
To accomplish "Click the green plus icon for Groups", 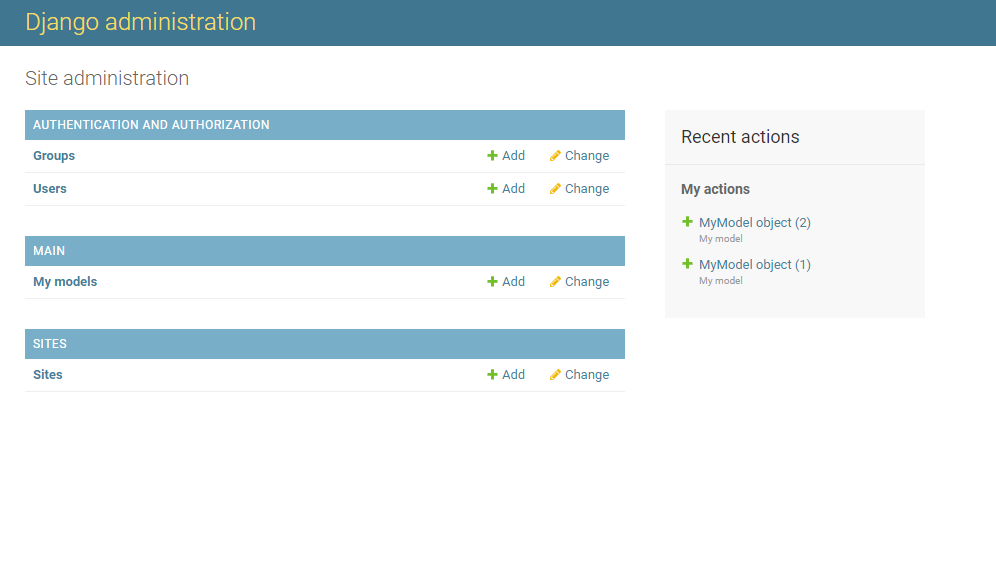I will 492,156.
